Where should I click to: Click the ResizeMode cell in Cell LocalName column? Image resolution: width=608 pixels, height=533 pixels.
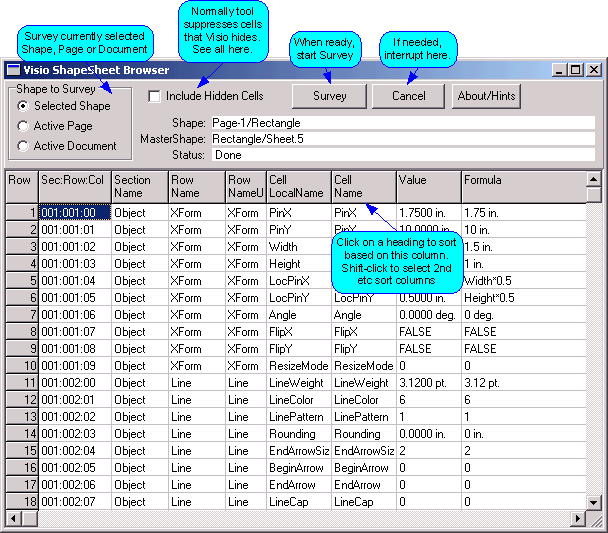pos(299,366)
